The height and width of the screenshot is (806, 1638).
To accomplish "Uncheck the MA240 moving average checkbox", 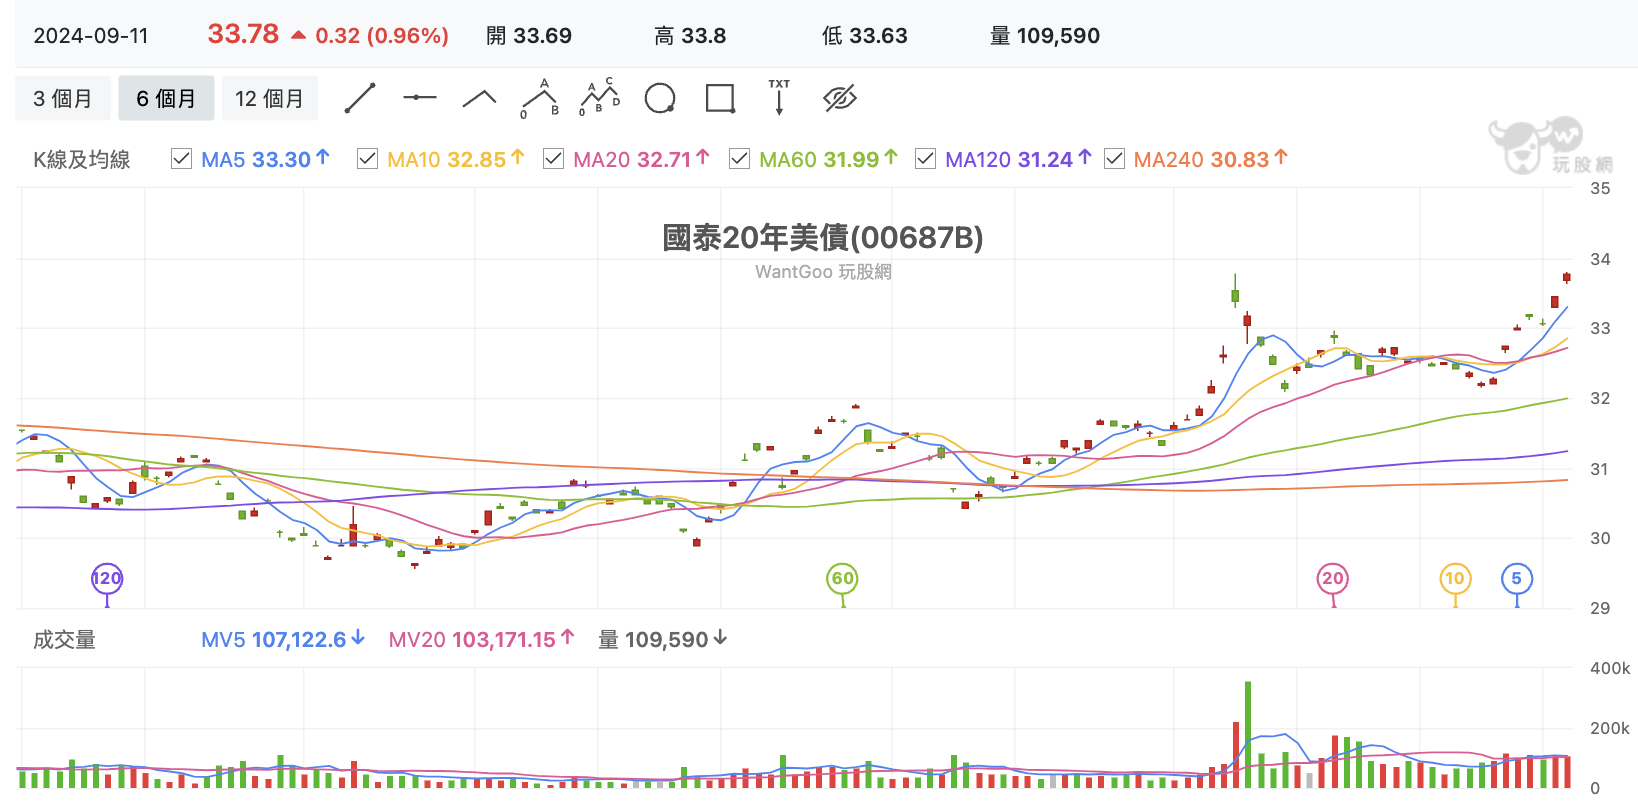I will [x=1114, y=159].
